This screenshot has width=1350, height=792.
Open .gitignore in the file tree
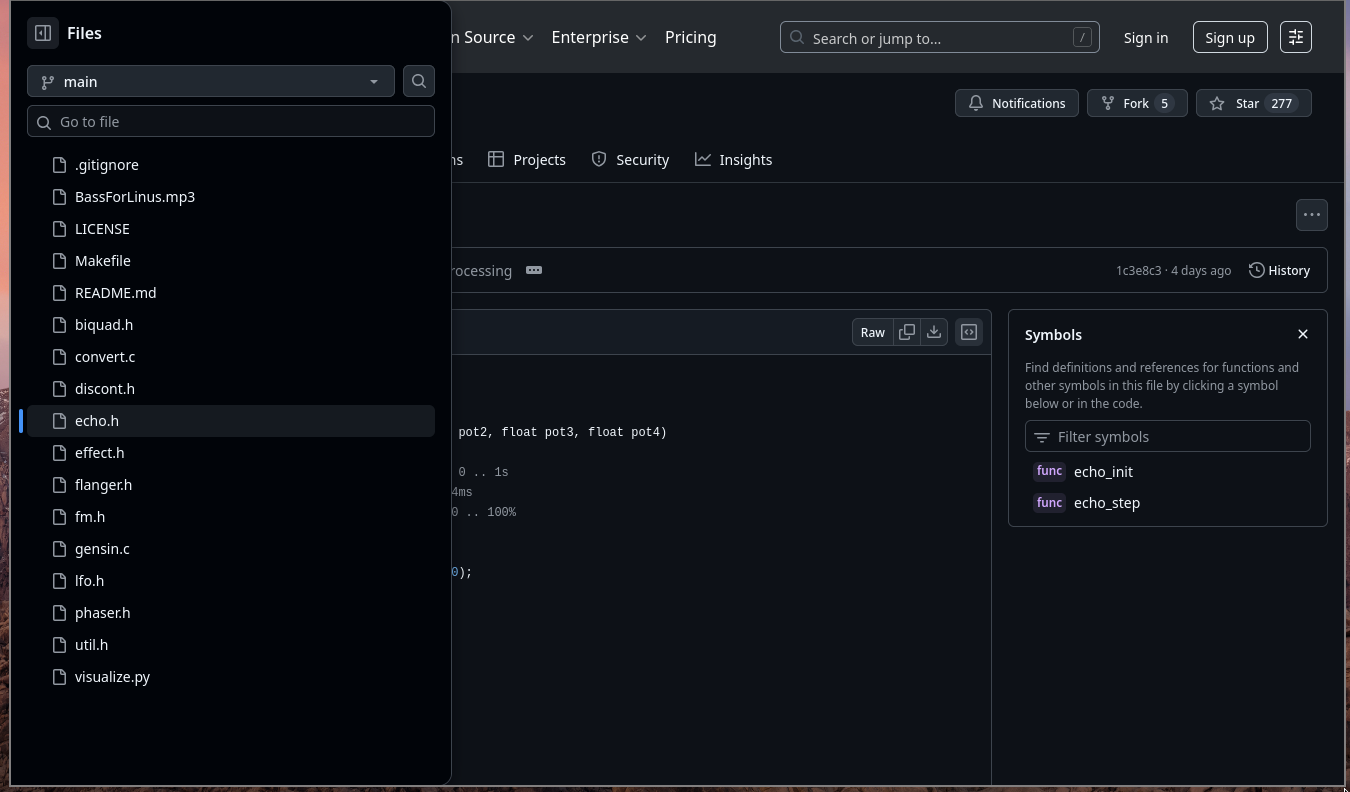(231, 165)
